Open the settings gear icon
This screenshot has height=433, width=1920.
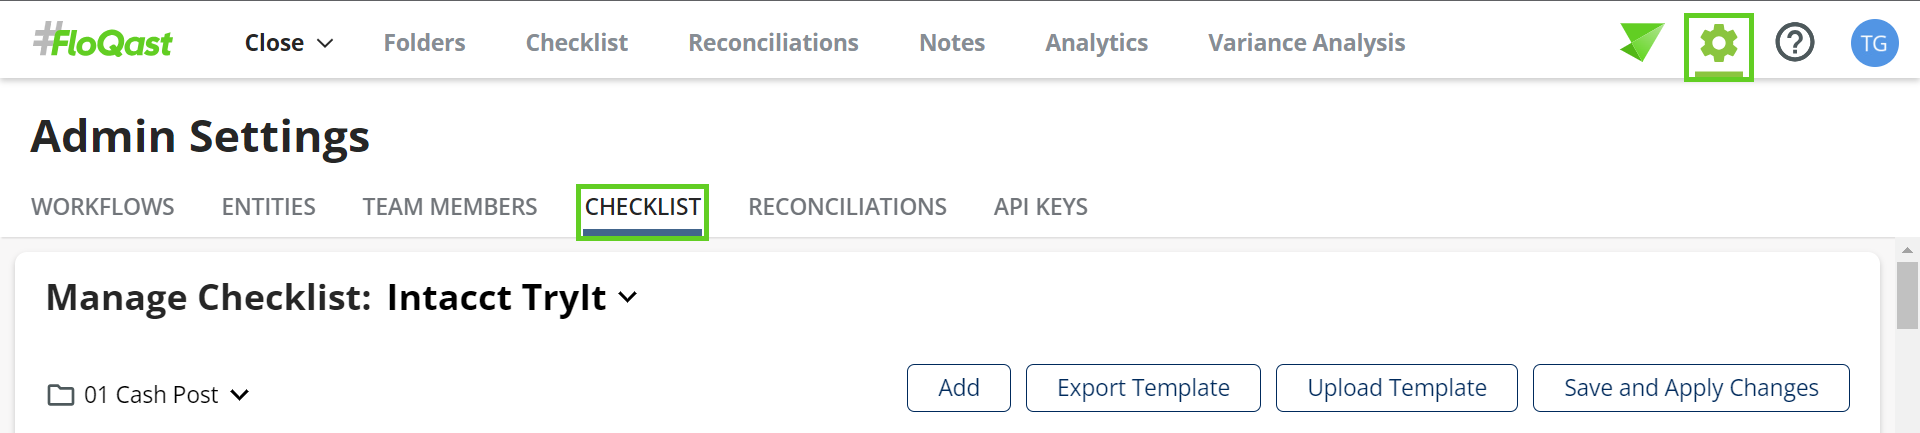(x=1718, y=44)
